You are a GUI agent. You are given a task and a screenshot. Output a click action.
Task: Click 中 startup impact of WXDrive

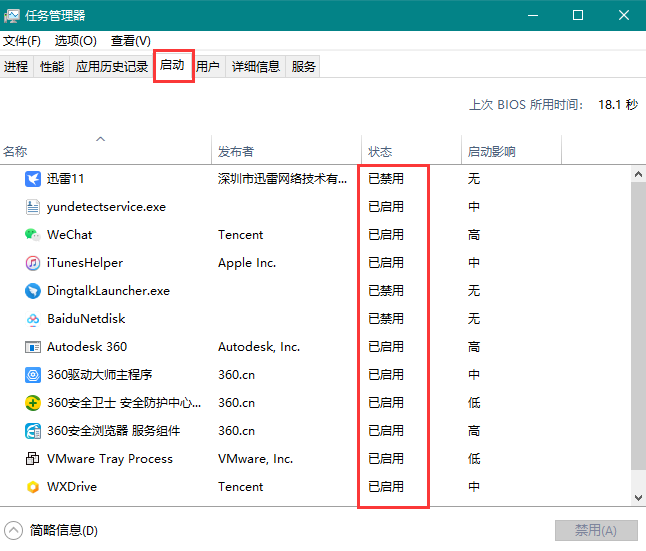[474, 487]
